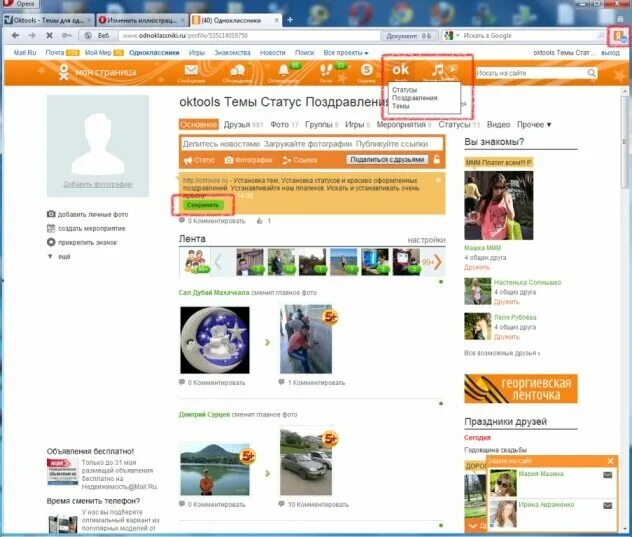Click the thumbs-up like icon under status

click(x=260, y=221)
